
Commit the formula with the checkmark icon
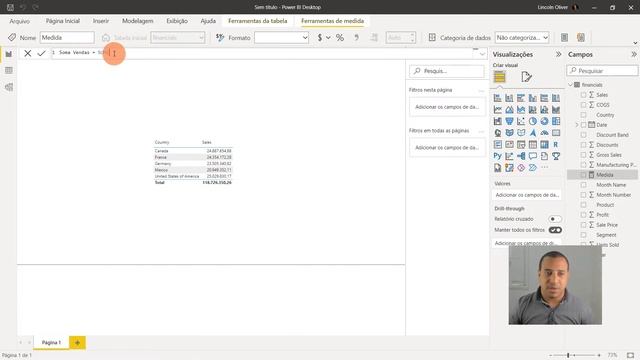point(41,53)
